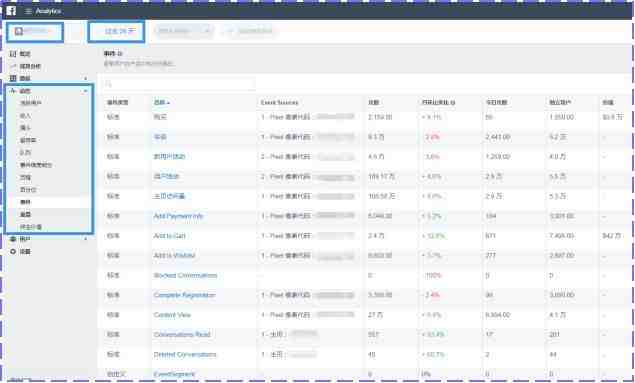Screen dimensions: 635x383
Task: Click the Facebook logo icon
Action: 11,11
